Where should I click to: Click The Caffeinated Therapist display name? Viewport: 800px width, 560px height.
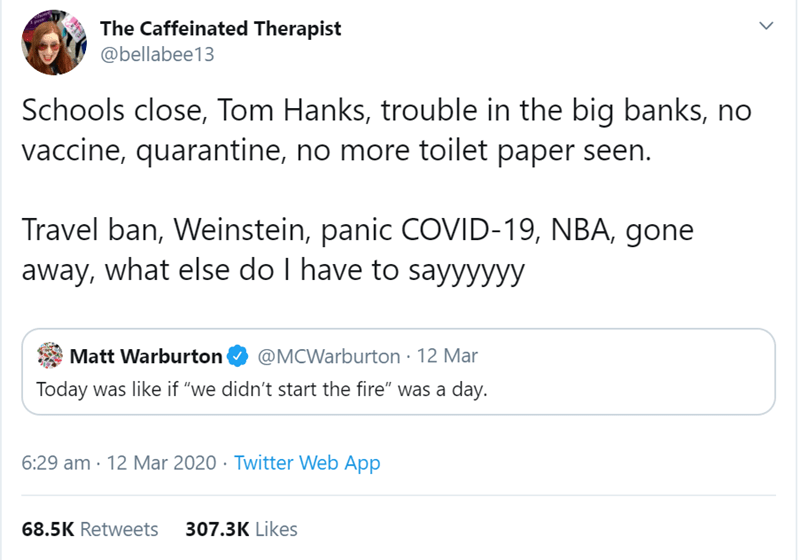(221, 28)
